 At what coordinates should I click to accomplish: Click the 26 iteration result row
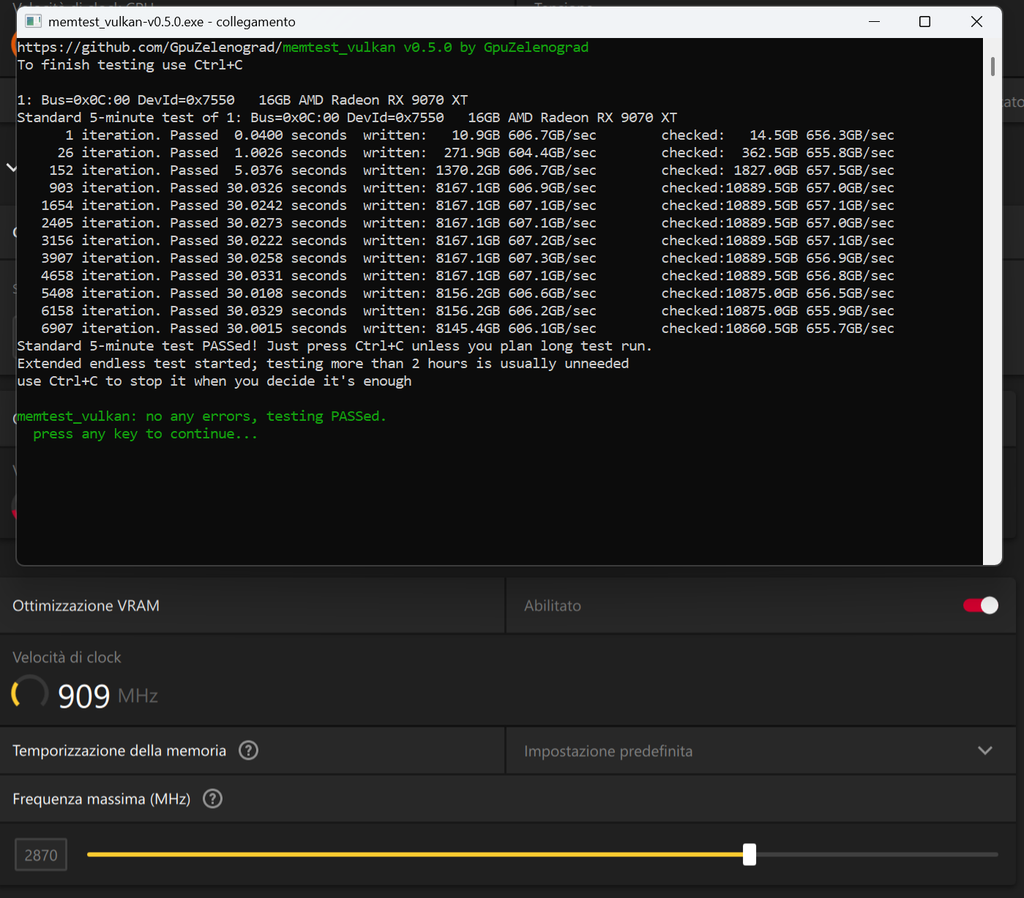coord(475,152)
